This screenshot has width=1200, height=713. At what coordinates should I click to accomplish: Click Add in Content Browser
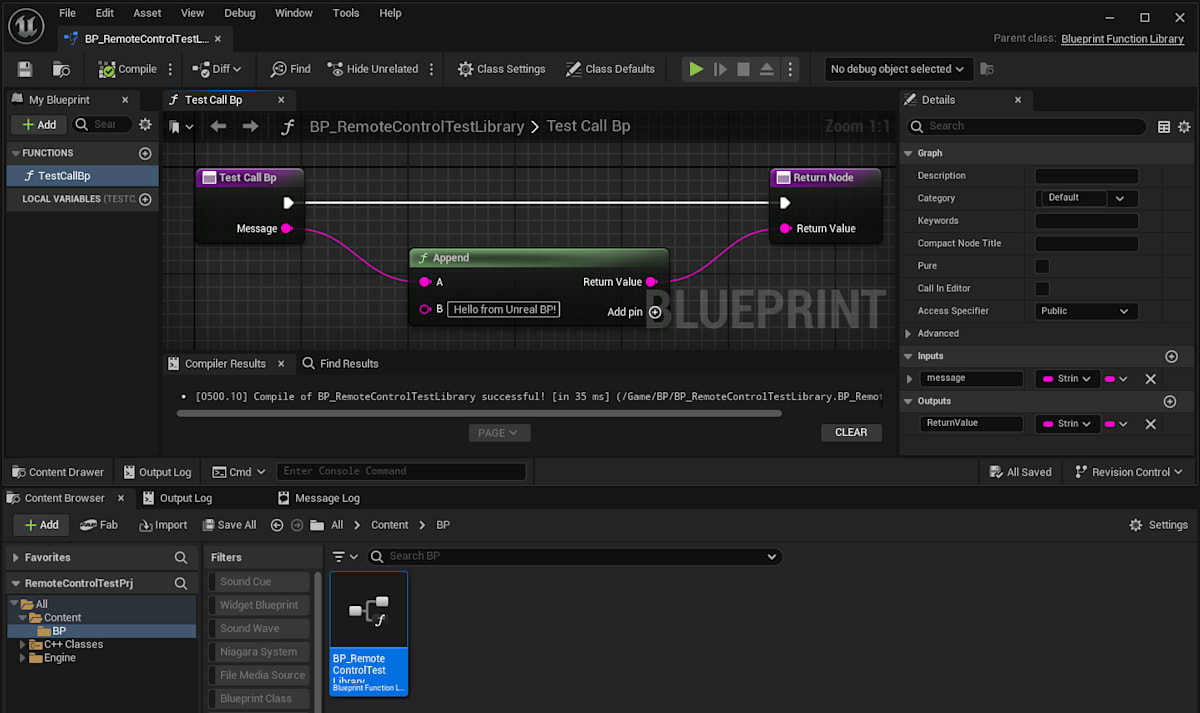[40, 525]
